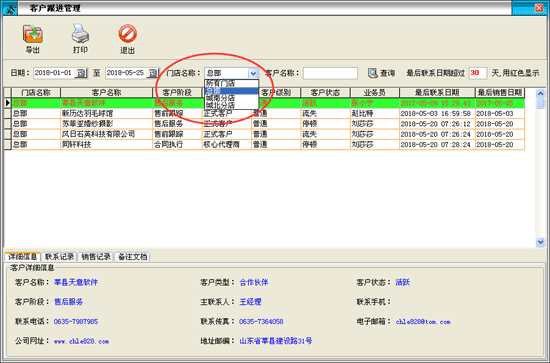Open the website link www.chle828.com

pyautogui.click(x=81, y=341)
